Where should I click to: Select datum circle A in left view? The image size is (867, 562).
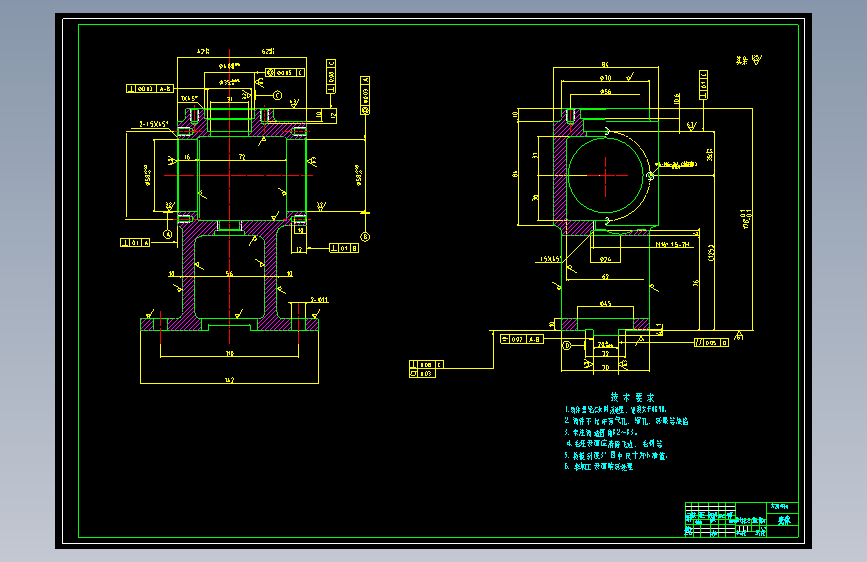tap(168, 234)
